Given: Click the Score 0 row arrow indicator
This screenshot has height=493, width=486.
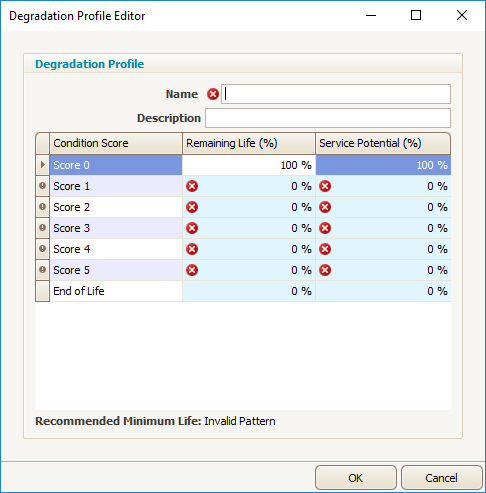Looking at the screenshot, I should [42, 165].
